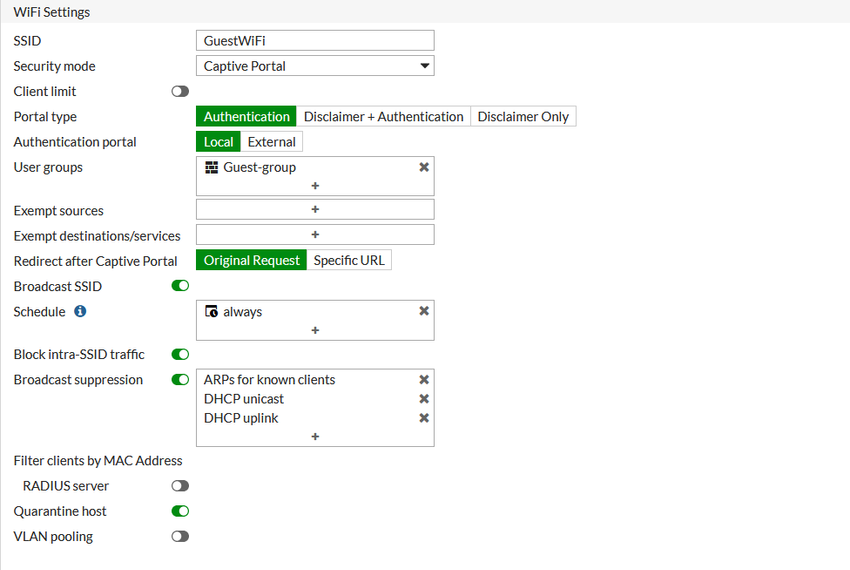The image size is (850, 570).
Task: Add a user group with plus icon
Action: tap(315, 186)
